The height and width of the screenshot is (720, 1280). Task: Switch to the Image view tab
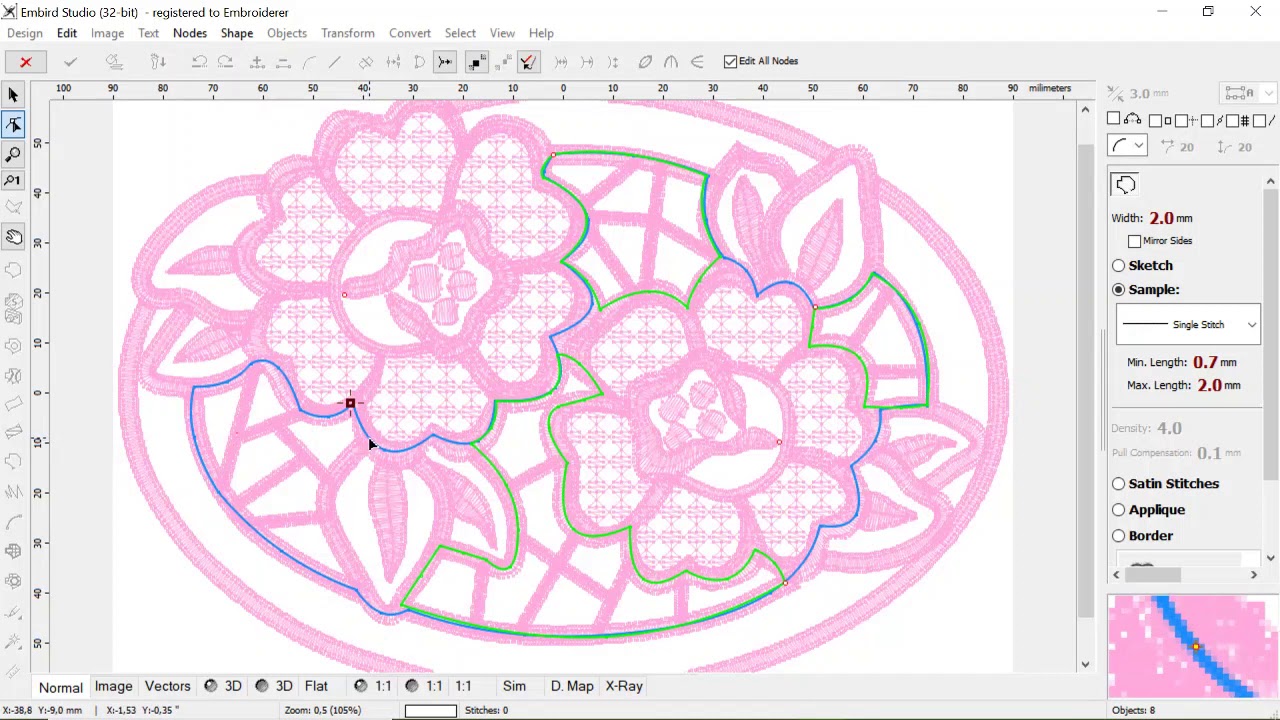click(113, 686)
